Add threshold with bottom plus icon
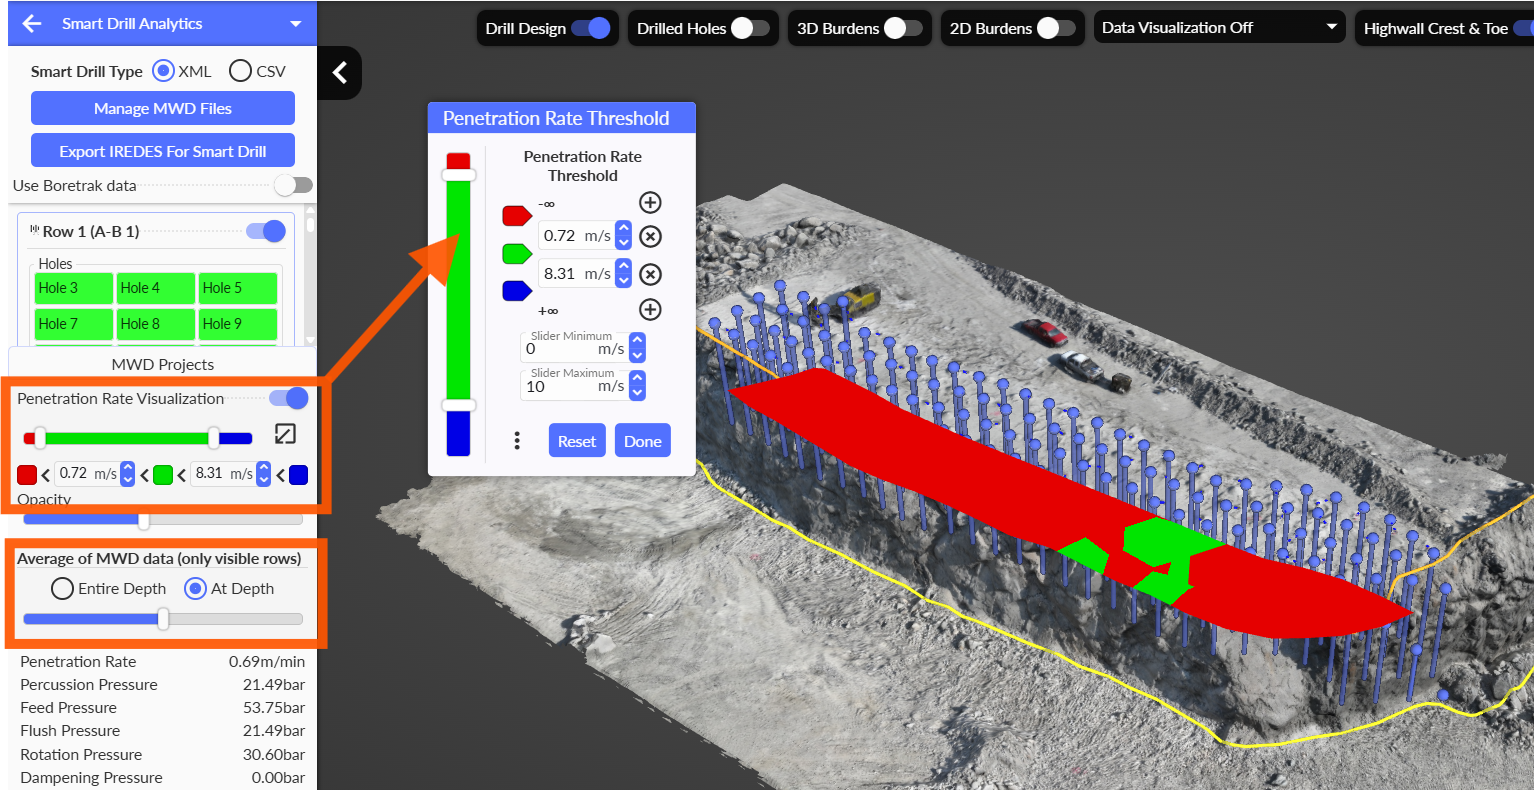1534x790 pixels. pyautogui.click(x=650, y=310)
